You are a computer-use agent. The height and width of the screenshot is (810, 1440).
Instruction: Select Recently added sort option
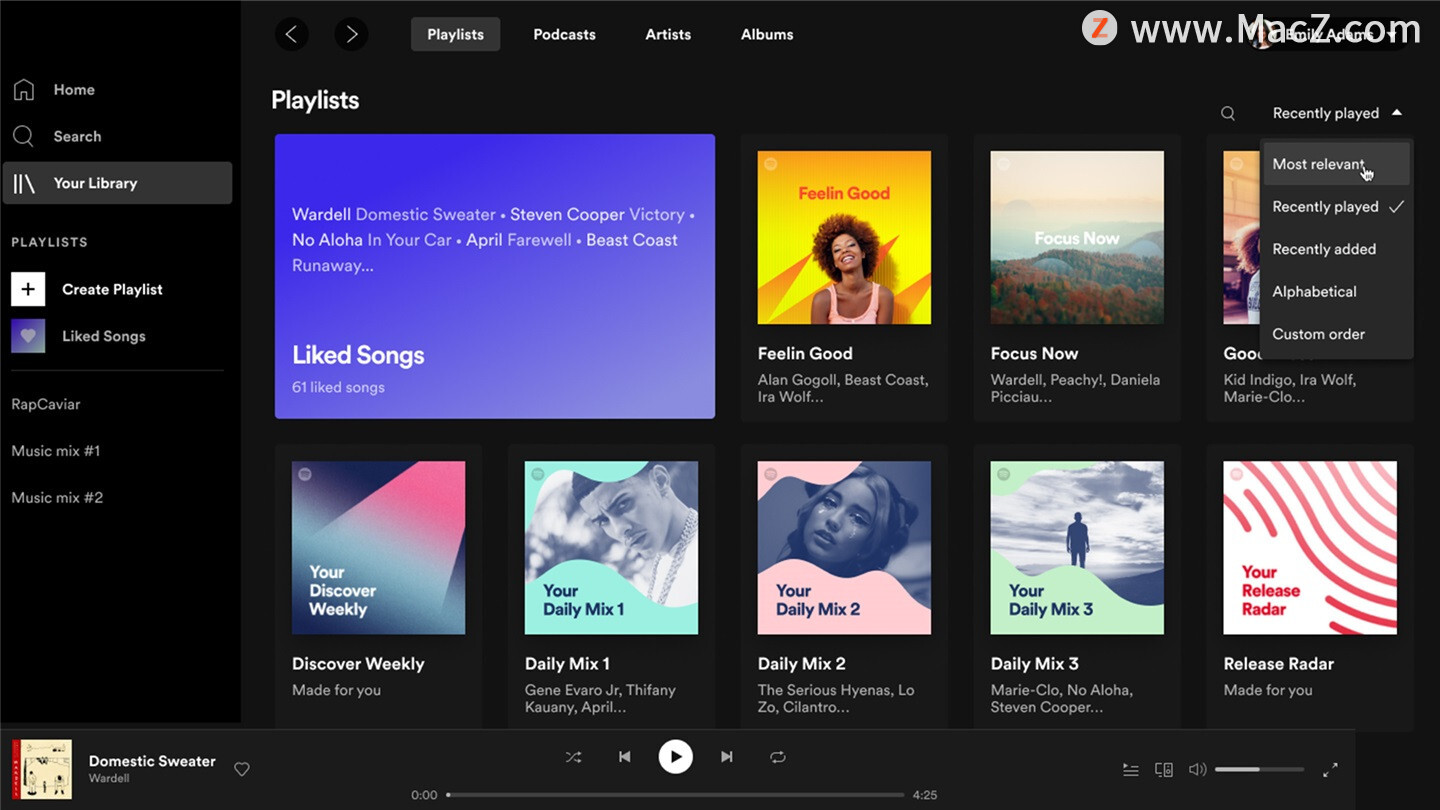[1337, 249]
